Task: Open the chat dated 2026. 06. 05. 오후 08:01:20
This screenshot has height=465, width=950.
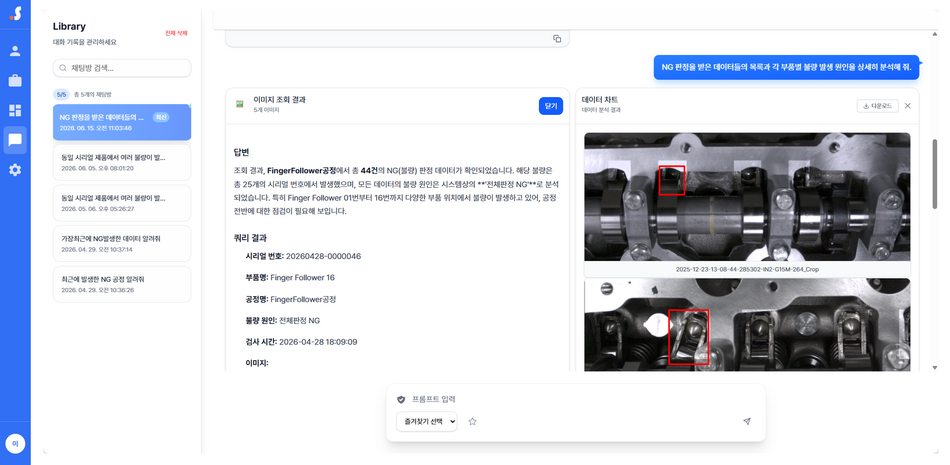Action: 122,162
